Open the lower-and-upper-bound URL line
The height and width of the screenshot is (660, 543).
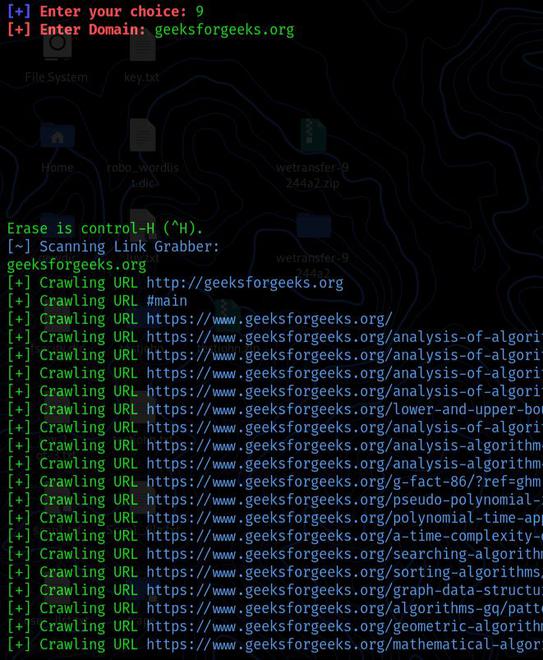pos(345,409)
